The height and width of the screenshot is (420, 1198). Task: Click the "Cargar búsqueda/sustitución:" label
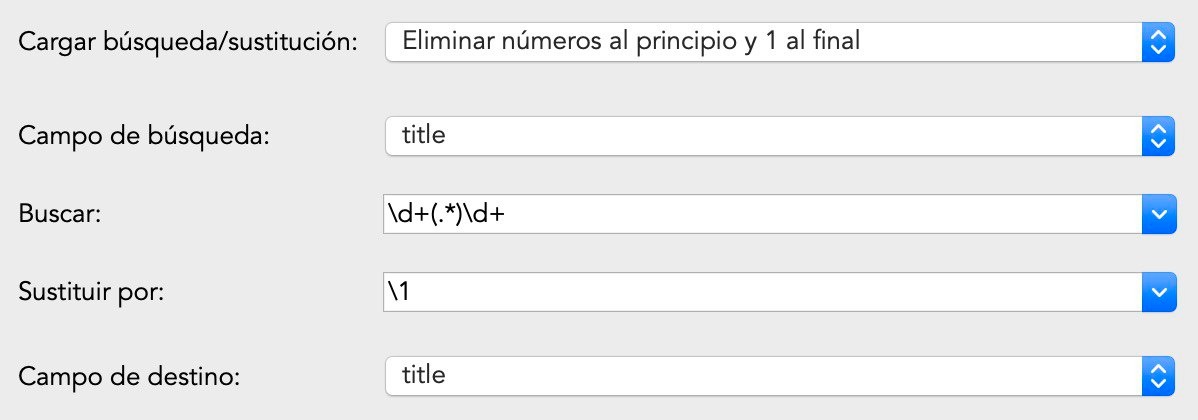[188, 45]
